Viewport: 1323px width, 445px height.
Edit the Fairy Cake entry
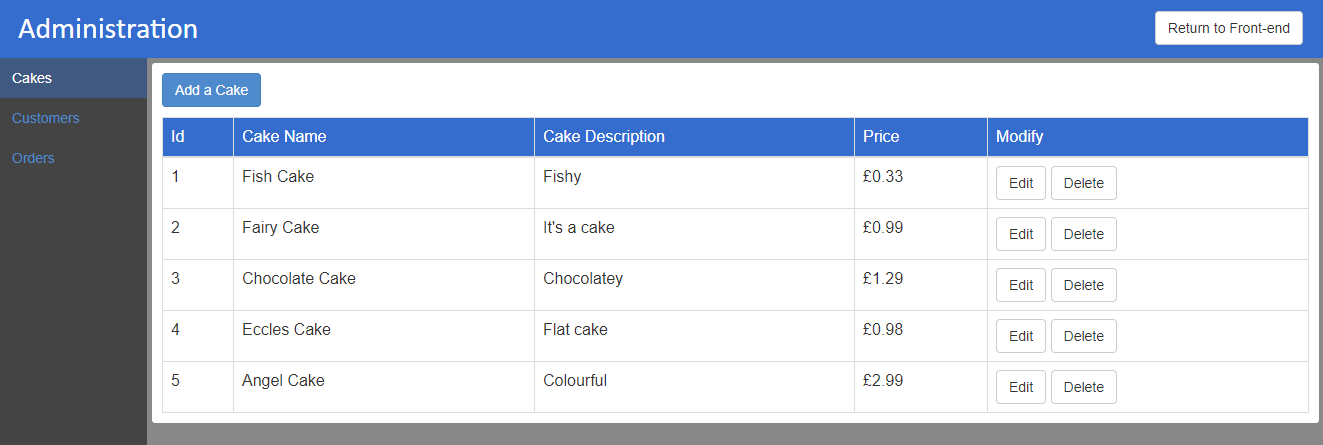click(x=1020, y=234)
